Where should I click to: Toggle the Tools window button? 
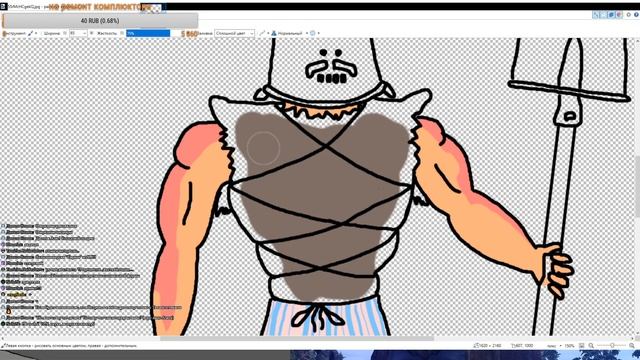tap(596, 15)
